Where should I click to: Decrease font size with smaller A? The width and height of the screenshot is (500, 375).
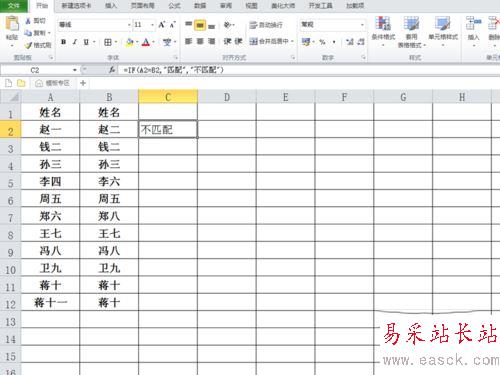coord(172,25)
